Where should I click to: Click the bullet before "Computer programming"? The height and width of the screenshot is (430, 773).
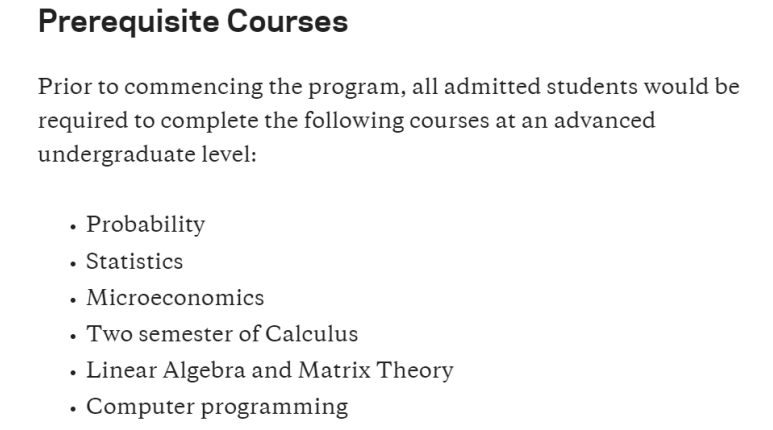pyautogui.click(x=73, y=409)
